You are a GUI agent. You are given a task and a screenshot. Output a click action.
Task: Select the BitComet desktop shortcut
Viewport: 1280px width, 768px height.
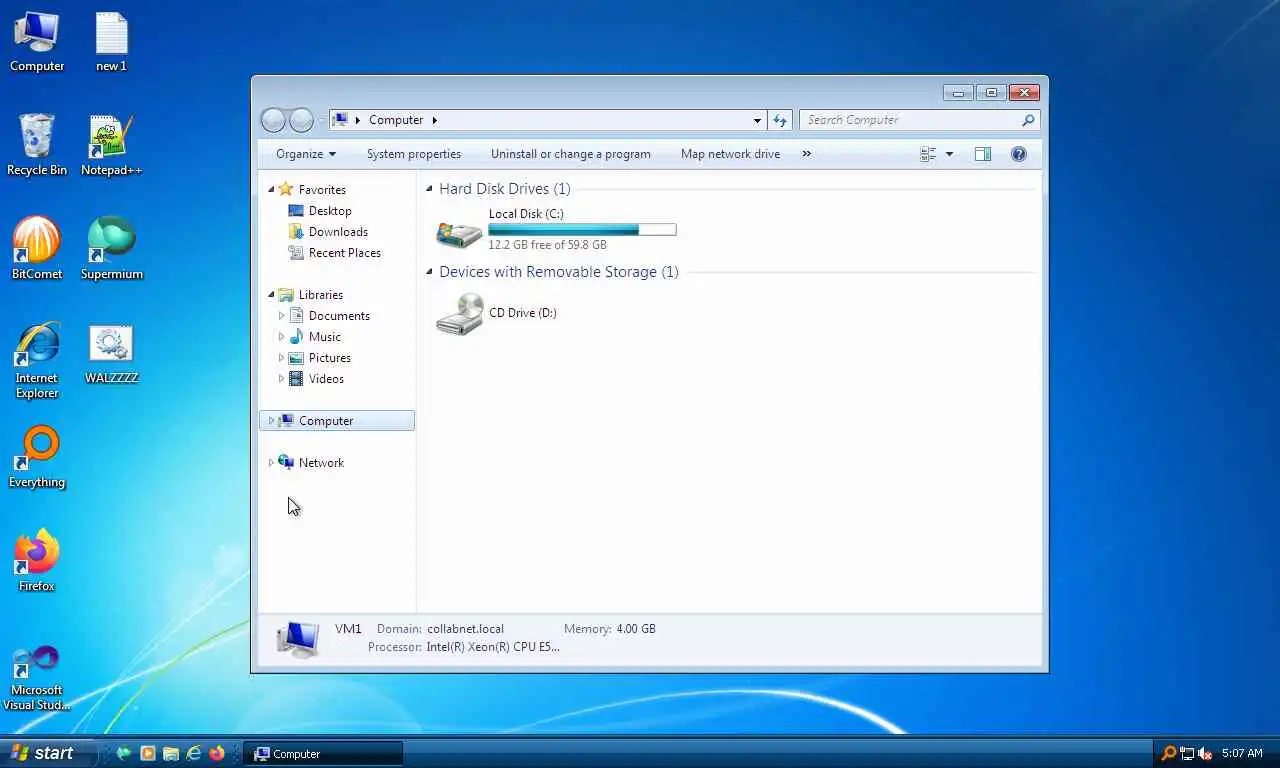(37, 249)
